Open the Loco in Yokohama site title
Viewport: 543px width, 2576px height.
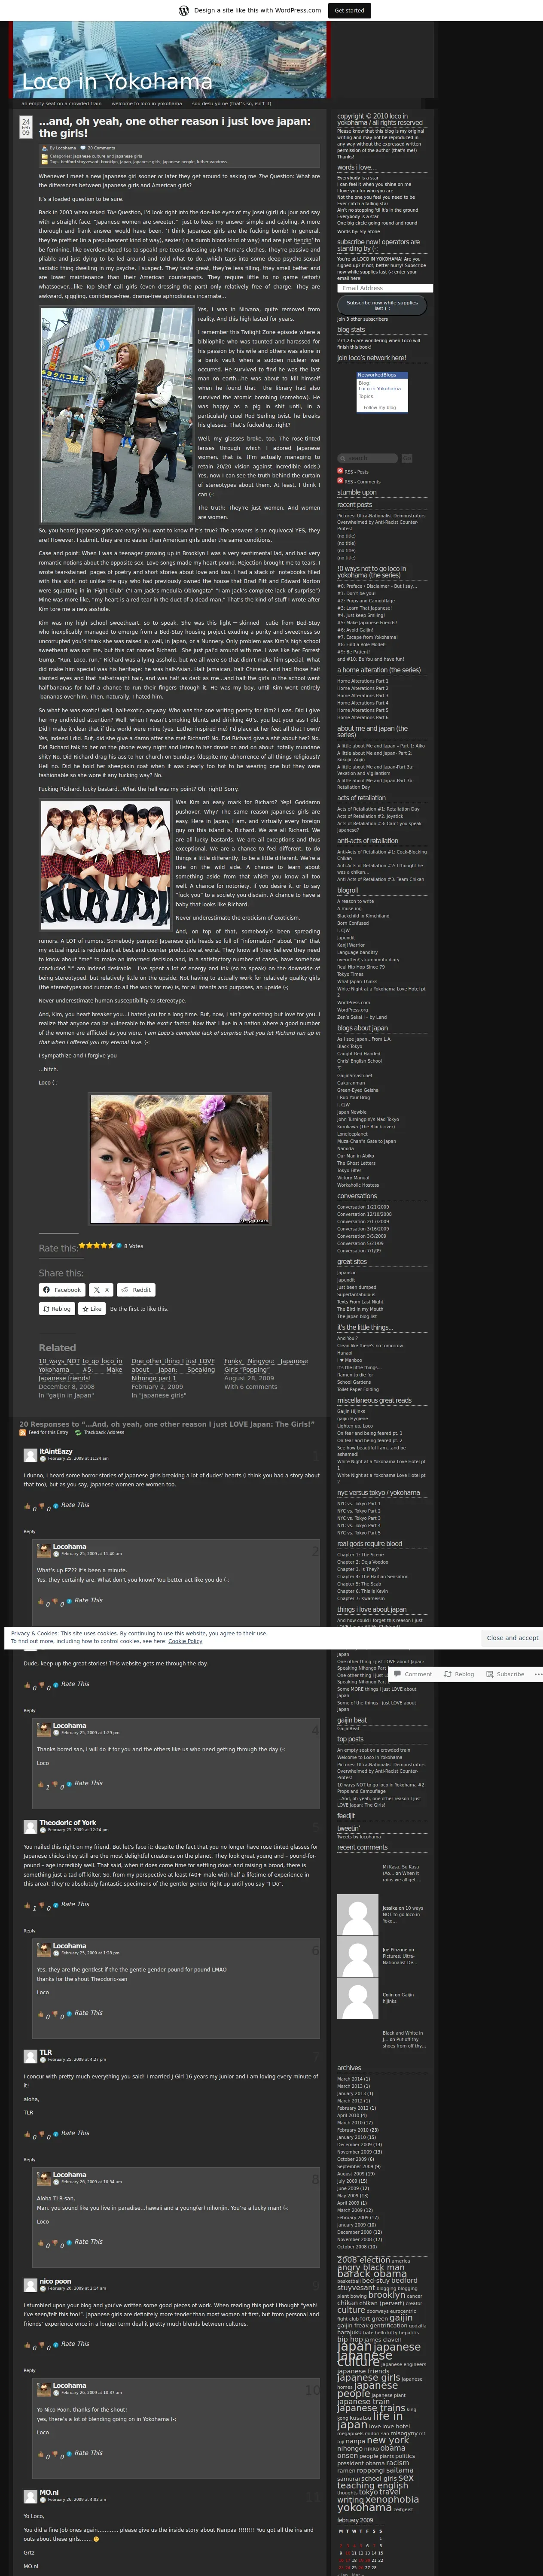click(x=117, y=81)
